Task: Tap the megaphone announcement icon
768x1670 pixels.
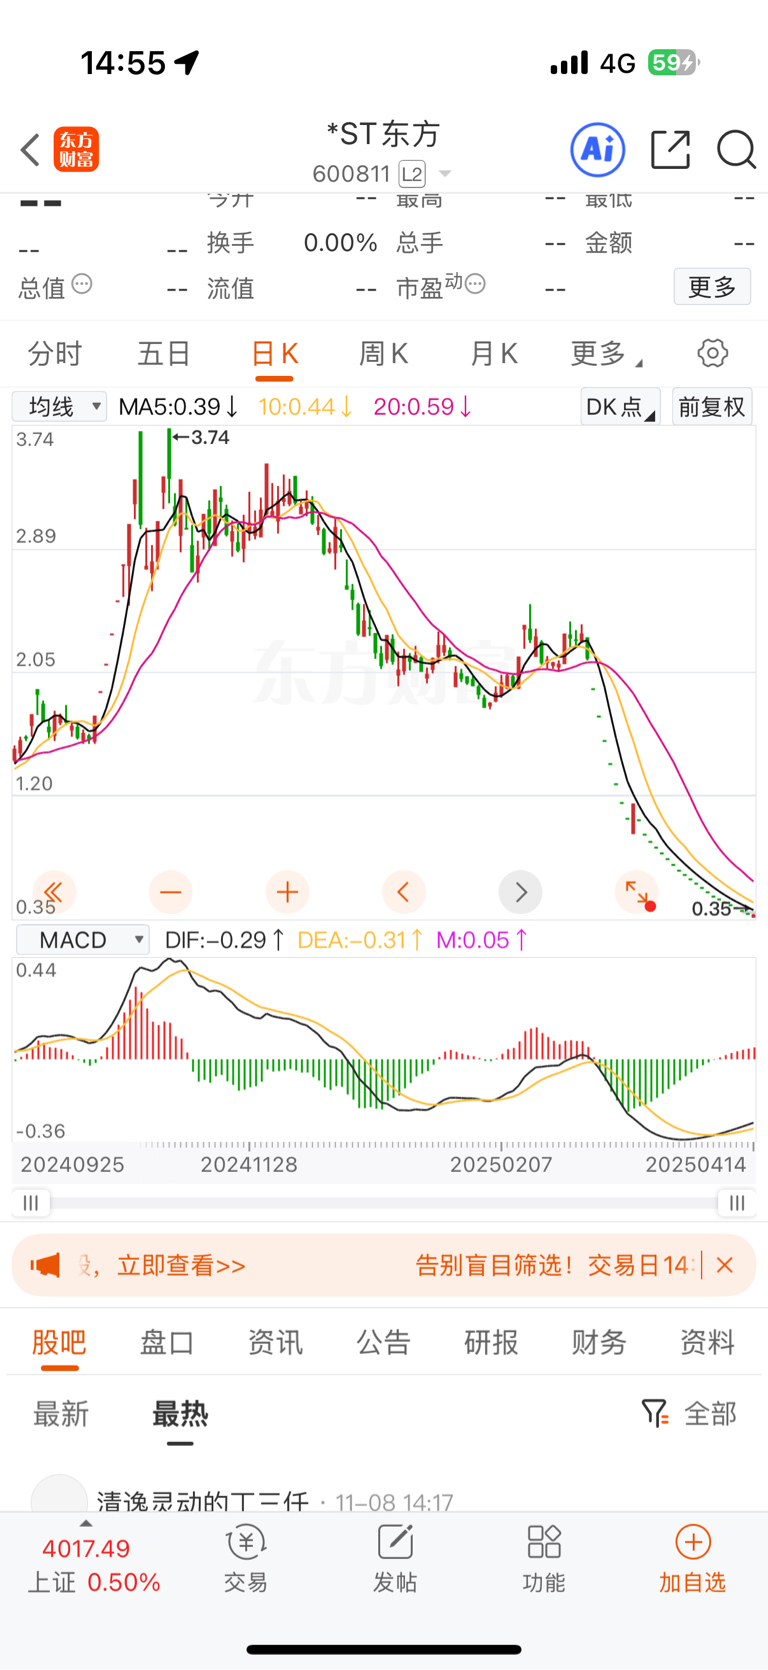Action: pos(45,1266)
